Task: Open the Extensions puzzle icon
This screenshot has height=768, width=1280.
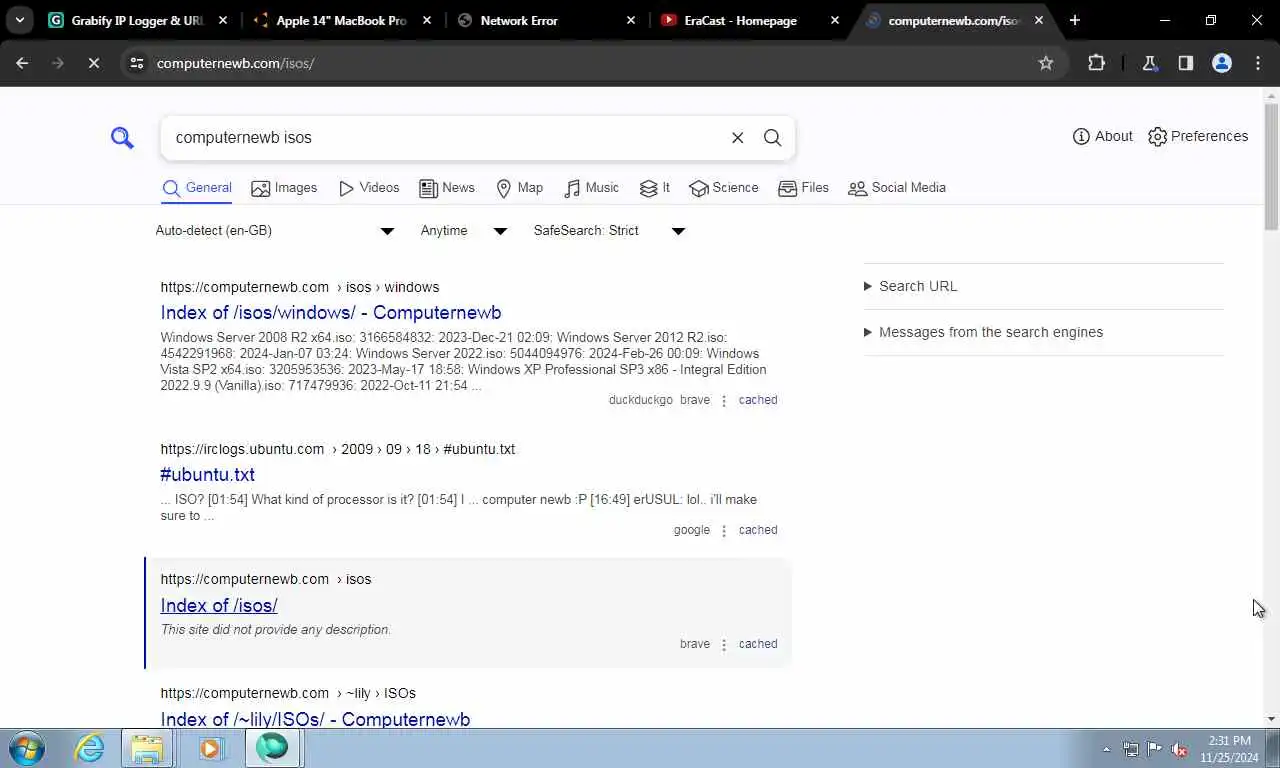Action: 1096,63
